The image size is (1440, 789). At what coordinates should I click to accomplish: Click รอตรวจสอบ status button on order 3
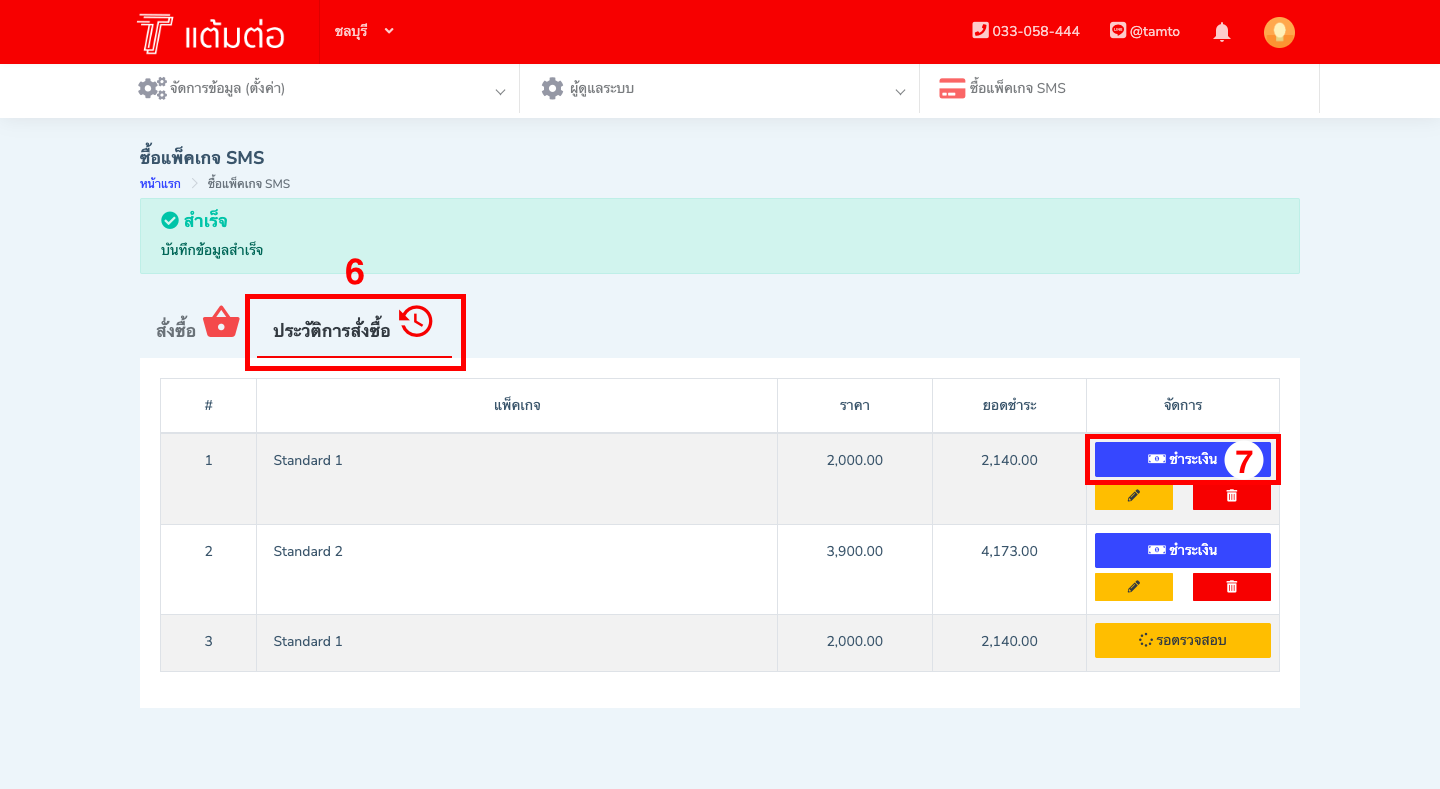pyautogui.click(x=1183, y=640)
